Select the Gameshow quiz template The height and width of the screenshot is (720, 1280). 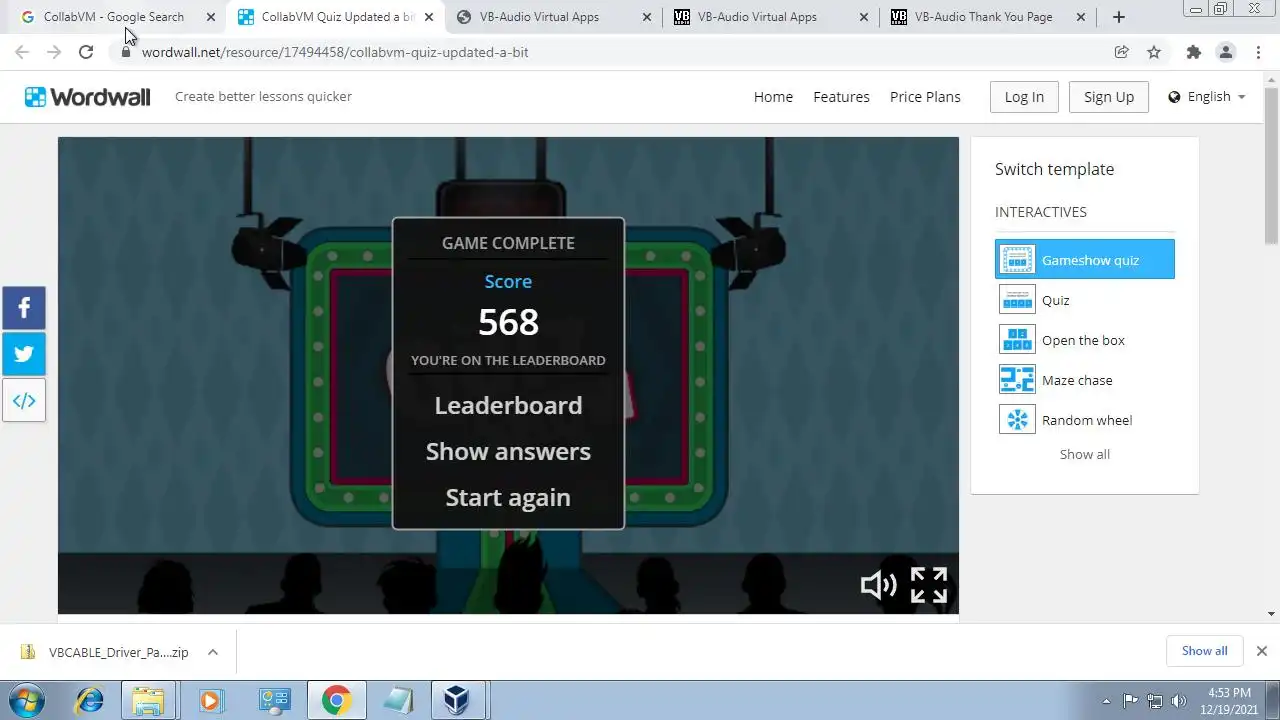coord(1085,260)
